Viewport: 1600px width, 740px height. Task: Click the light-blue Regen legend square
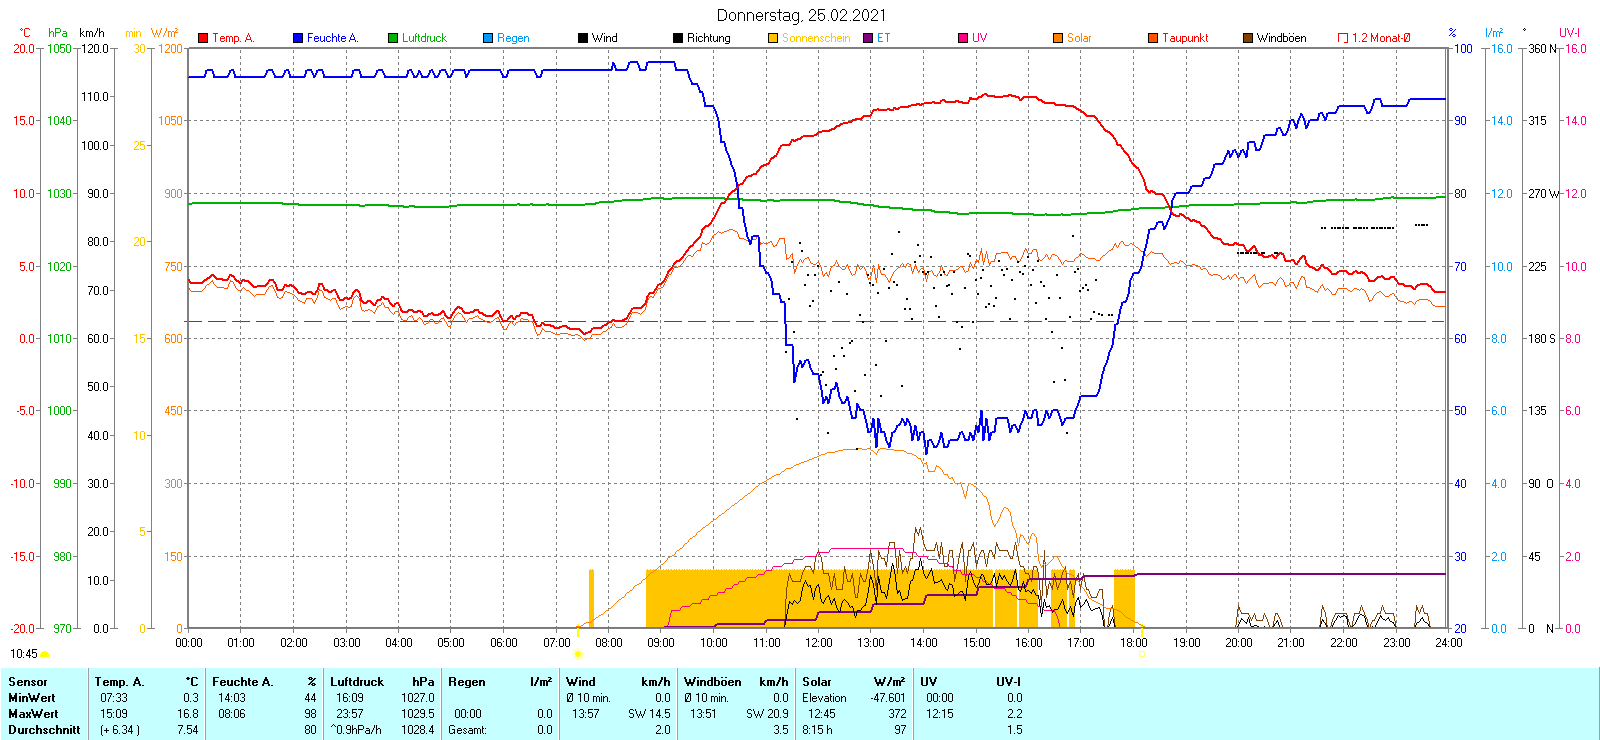coord(488,38)
